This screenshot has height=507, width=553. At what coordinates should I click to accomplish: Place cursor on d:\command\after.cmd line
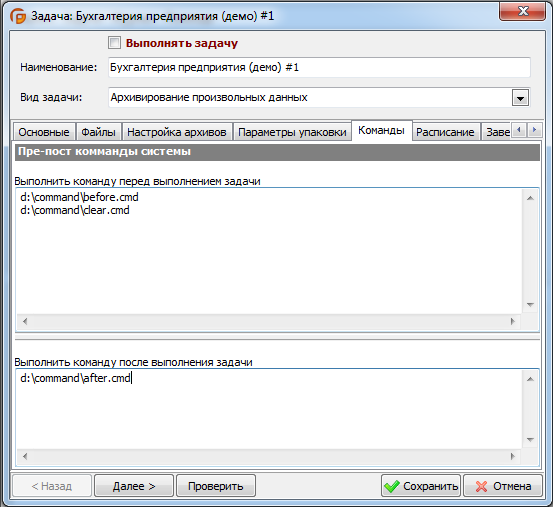point(75,378)
